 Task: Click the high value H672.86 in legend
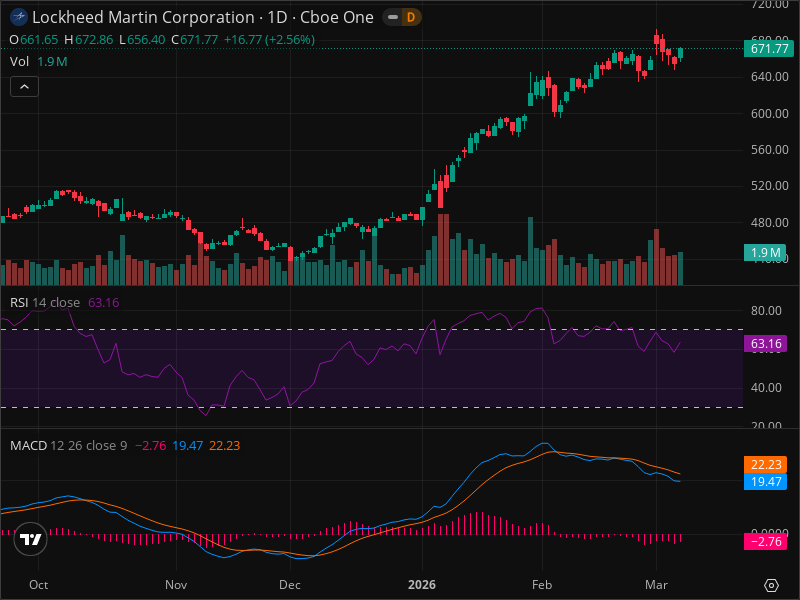tap(88, 40)
